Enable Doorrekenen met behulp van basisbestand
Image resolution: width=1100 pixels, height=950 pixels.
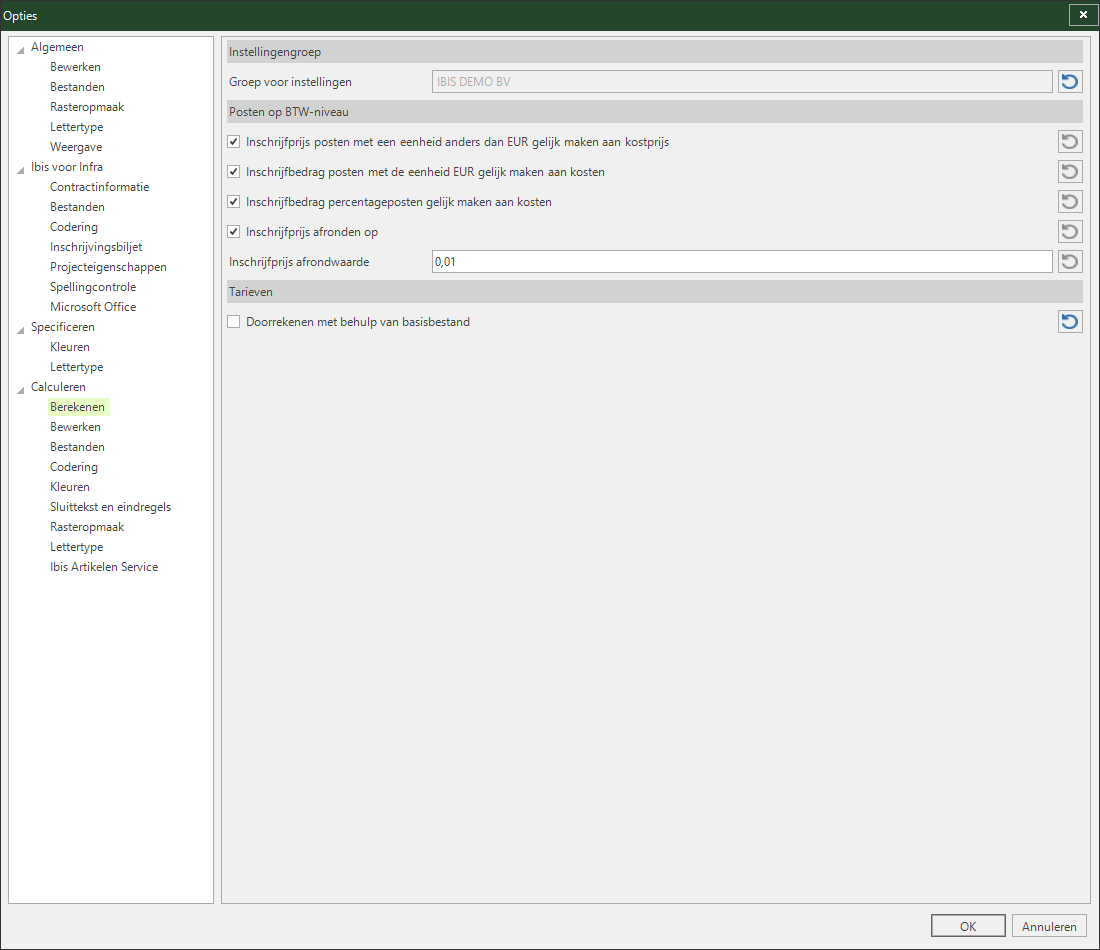pyautogui.click(x=234, y=321)
